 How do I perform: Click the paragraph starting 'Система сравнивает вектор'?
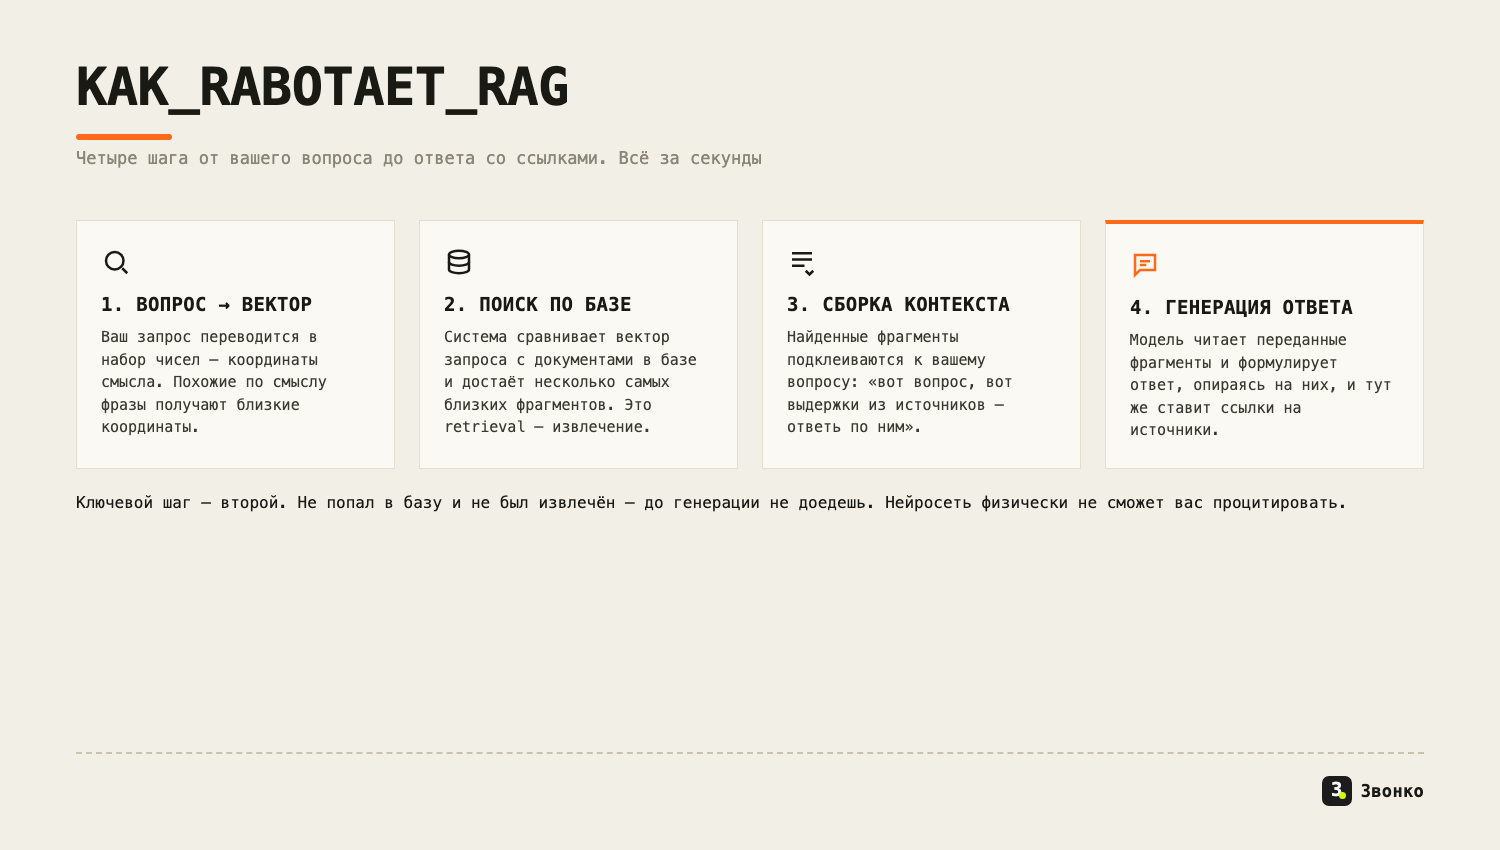[x=570, y=382]
